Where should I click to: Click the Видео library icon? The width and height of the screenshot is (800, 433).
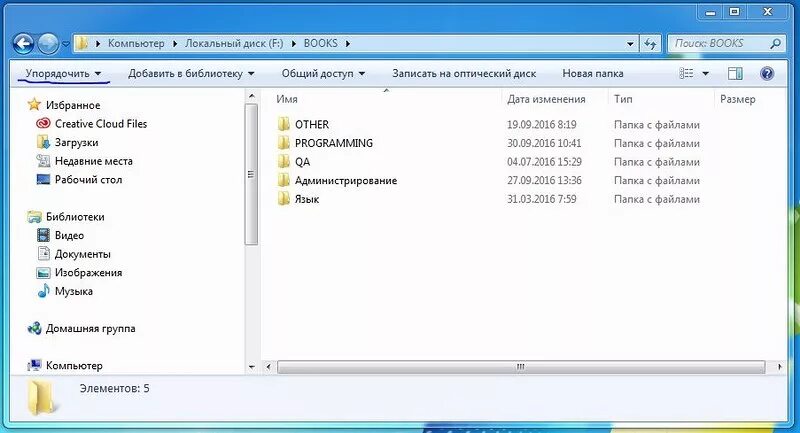tap(43, 235)
